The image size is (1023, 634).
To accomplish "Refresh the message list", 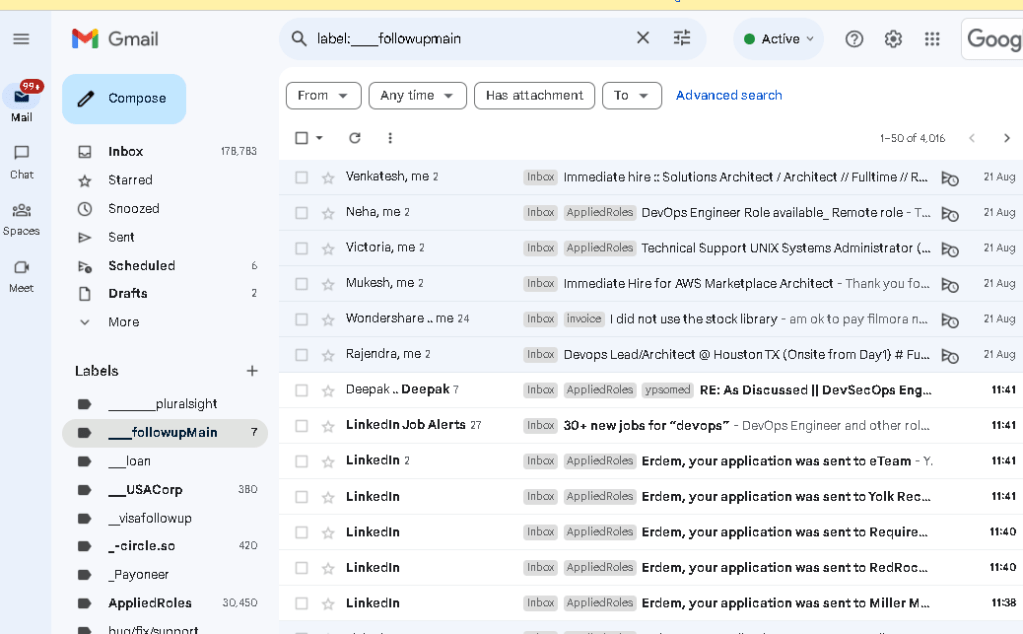I will pos(355,138).
